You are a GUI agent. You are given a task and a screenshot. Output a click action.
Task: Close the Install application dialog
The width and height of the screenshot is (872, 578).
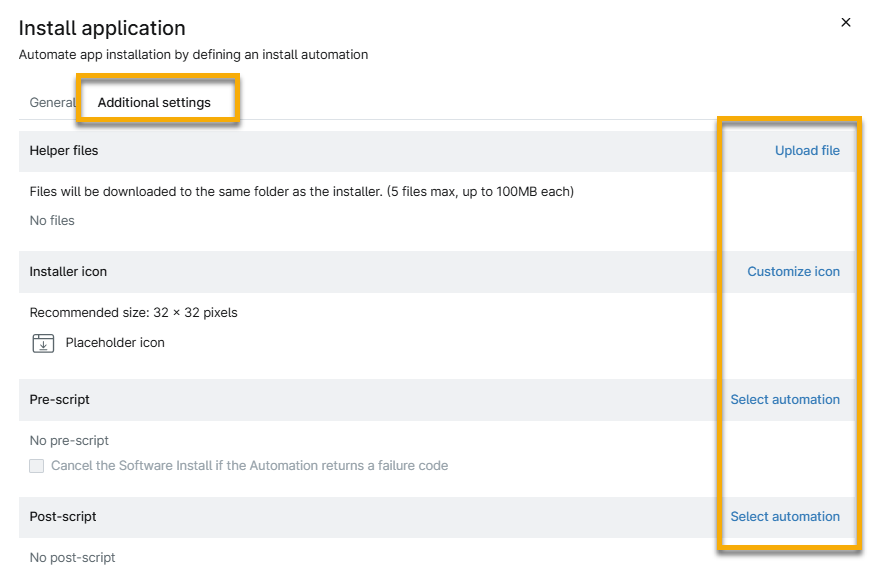tap(845, 22)
